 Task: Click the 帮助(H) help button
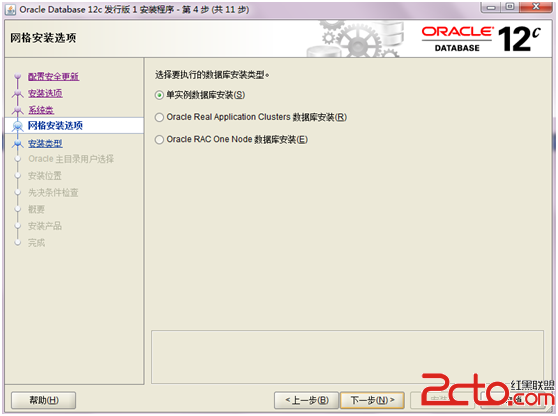pos(43,400)
